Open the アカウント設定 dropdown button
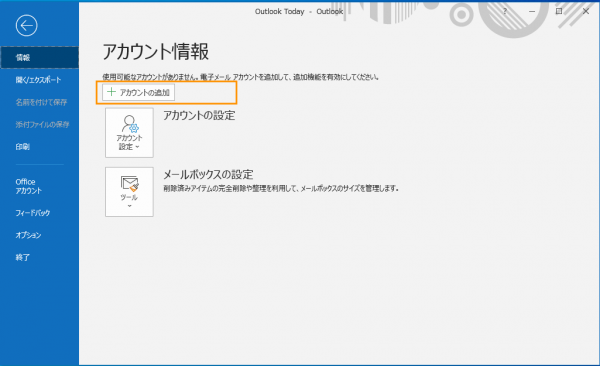 tap(129, 132)
